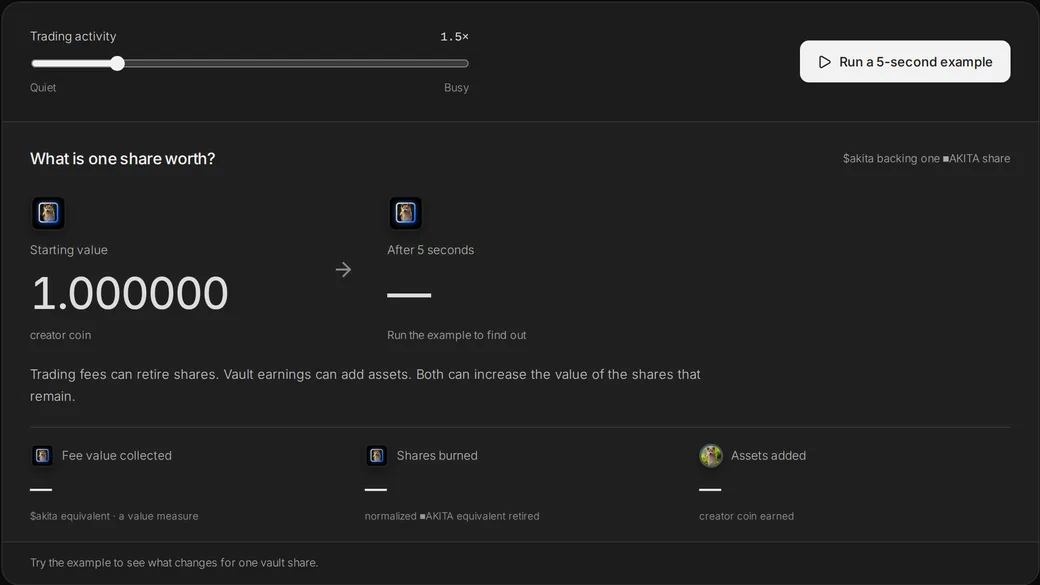The image size is (1040, 585).
Task: Click the 'Assets added' label
Action: (768, 456)
